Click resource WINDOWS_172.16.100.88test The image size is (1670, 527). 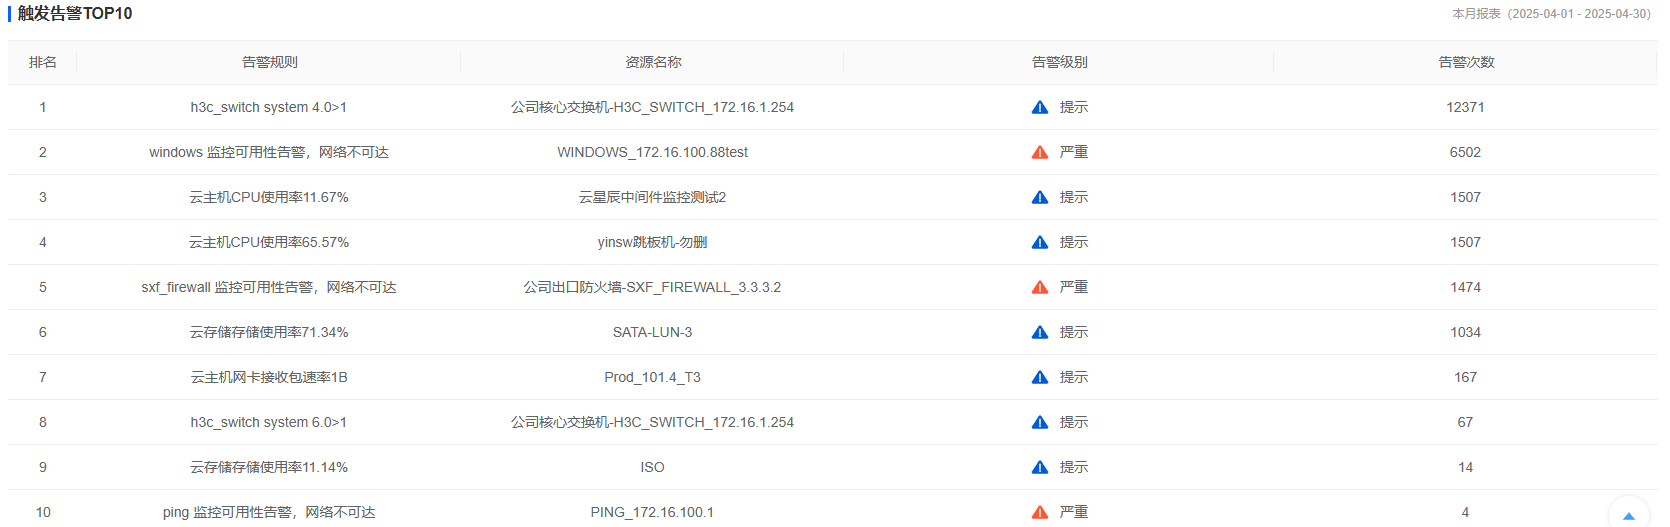[653, 152]
